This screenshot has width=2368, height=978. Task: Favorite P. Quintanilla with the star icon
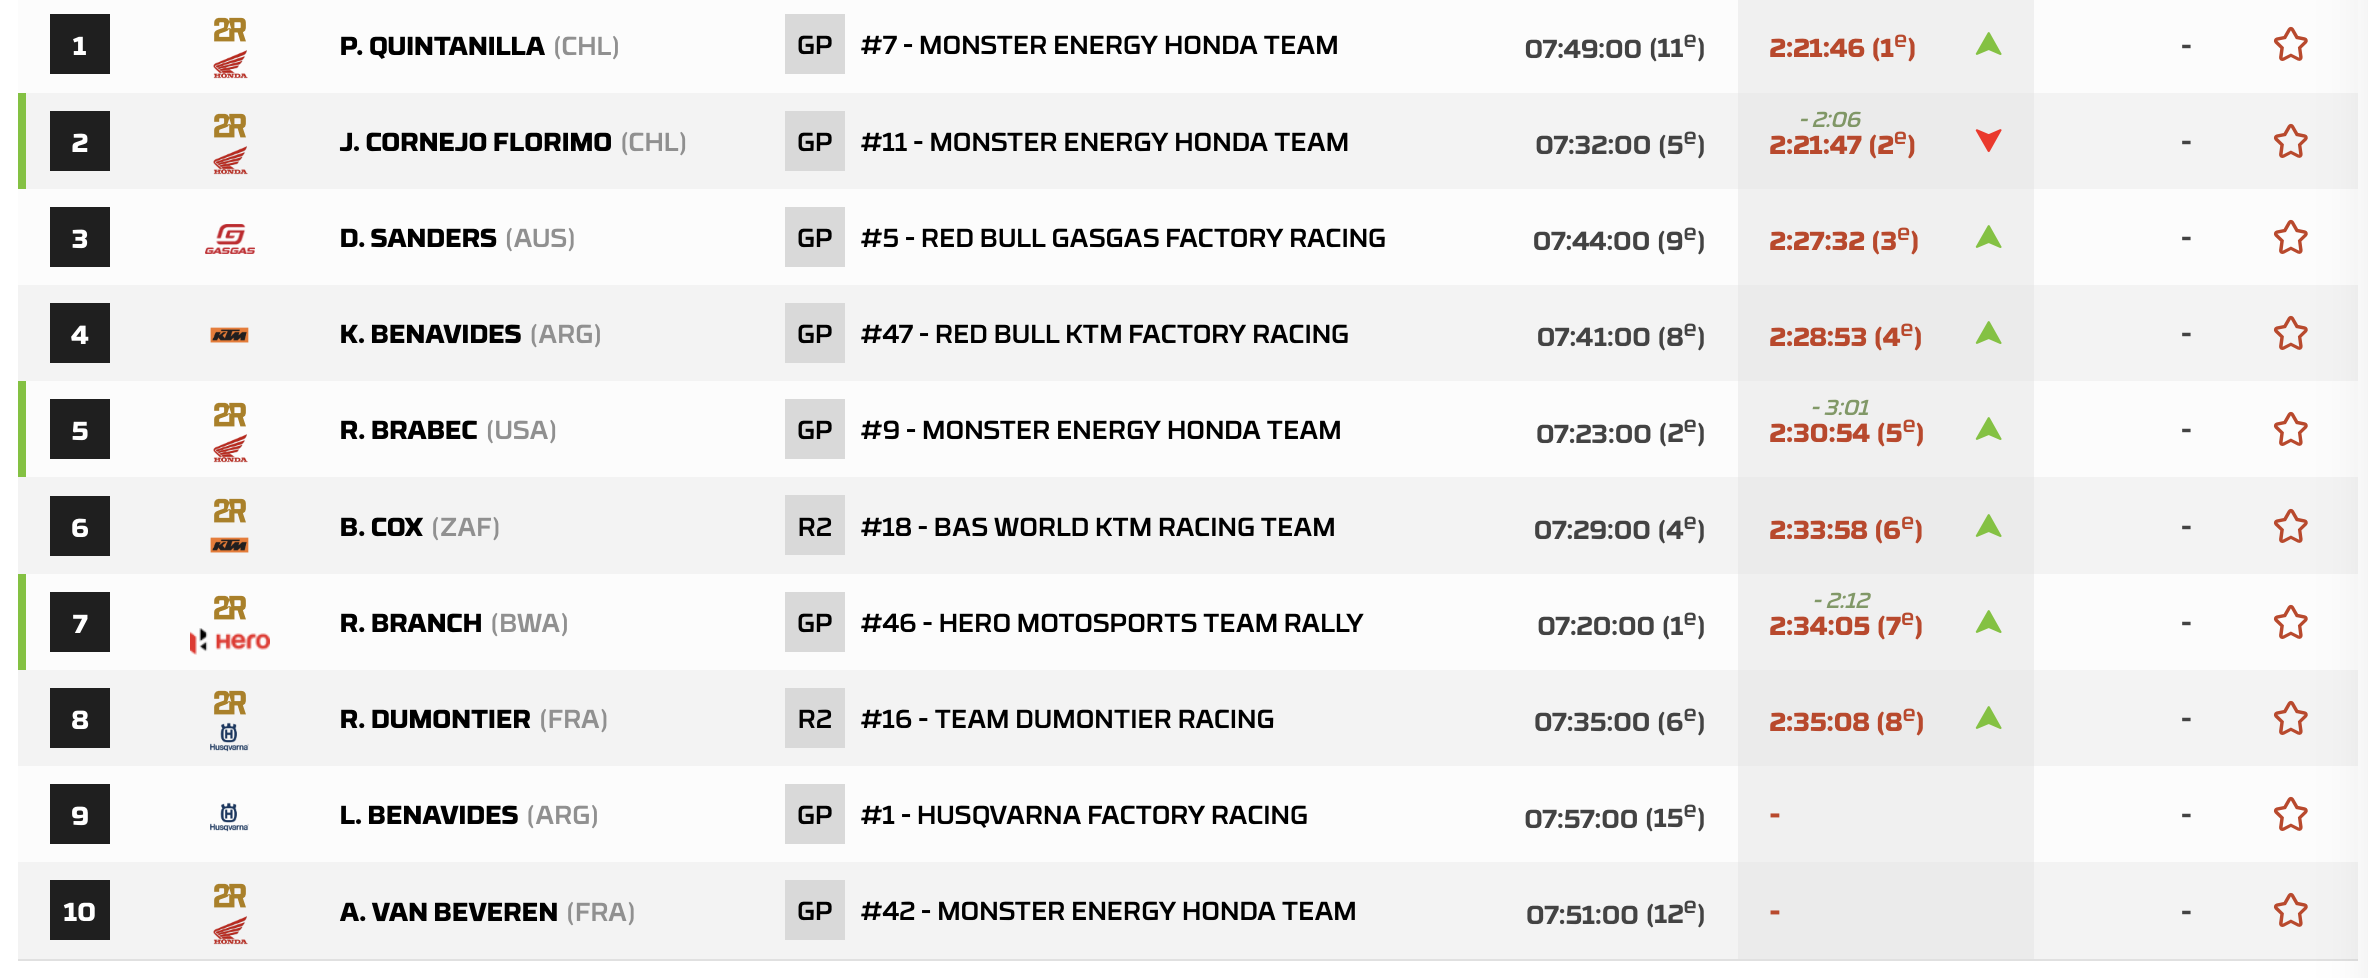(2290, 45)
